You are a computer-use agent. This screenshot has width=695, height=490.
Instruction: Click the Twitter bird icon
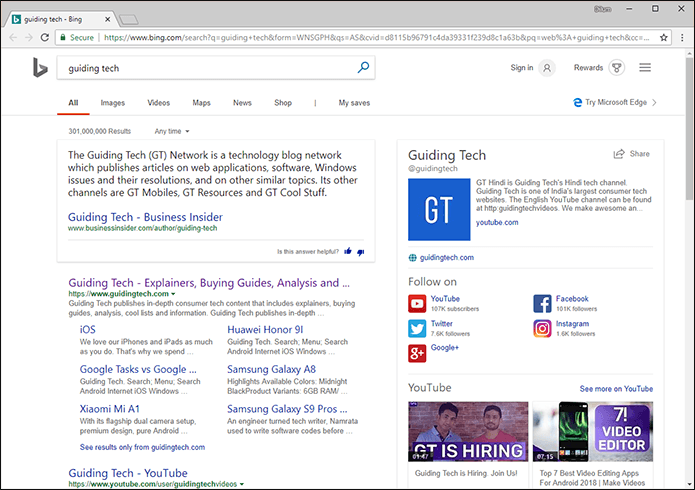417,329
